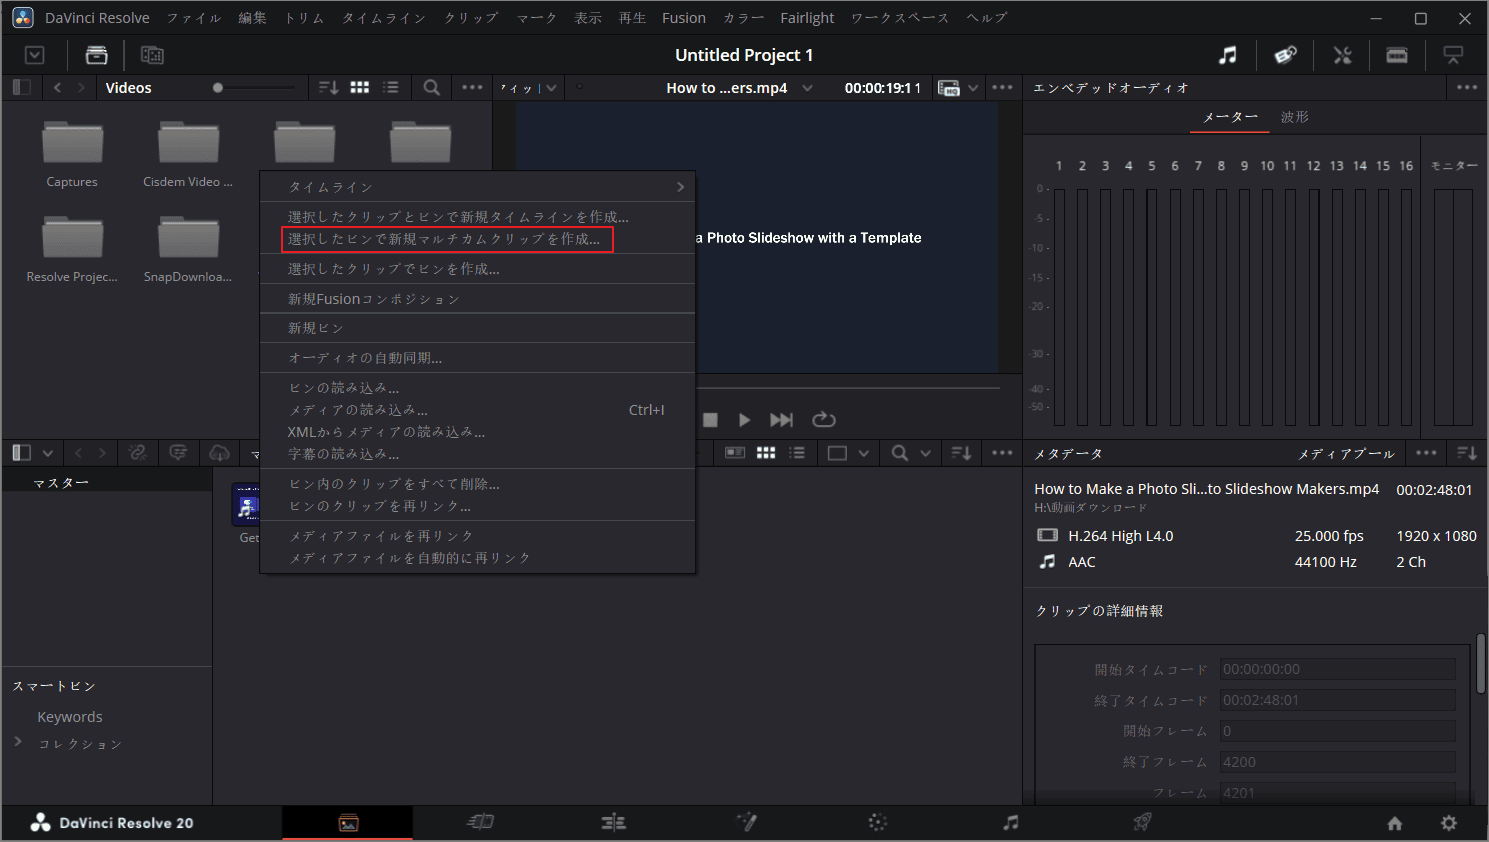Open the Deliver page rocket icon
Screen dimensions: 1489x842
[1142, 822]
